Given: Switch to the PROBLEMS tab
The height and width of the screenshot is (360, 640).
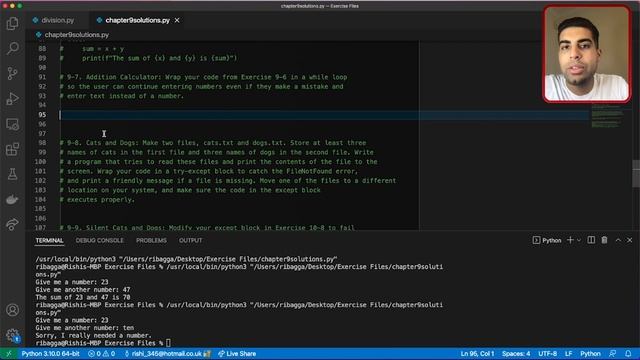Looking at the screenshot, I should (151, 240).
